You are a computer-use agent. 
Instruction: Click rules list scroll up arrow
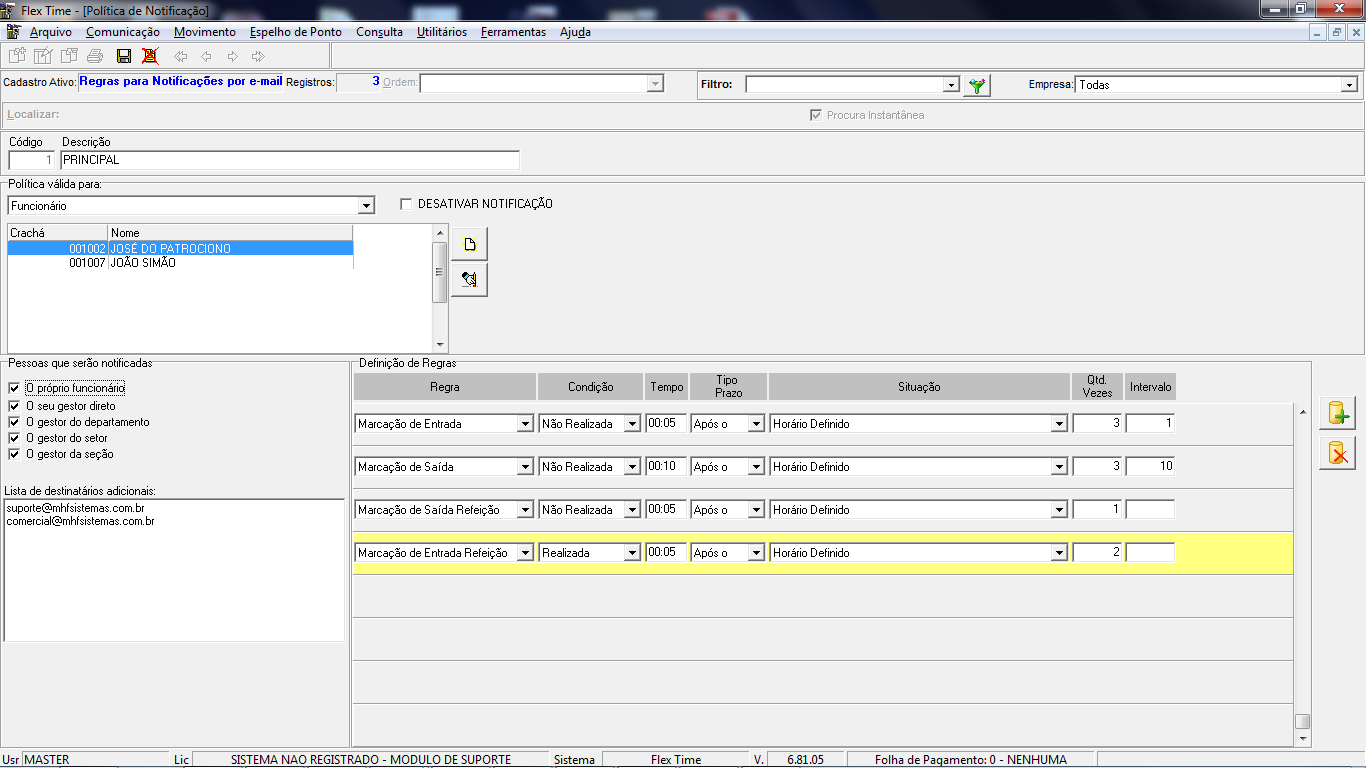1302,411
